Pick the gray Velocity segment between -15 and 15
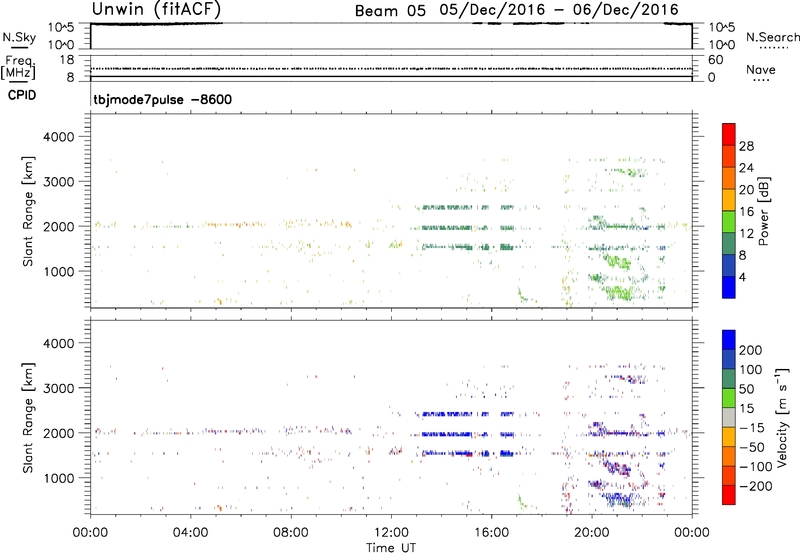The height and width of the screenshot is (554, 800). click(x=729, y=417)
